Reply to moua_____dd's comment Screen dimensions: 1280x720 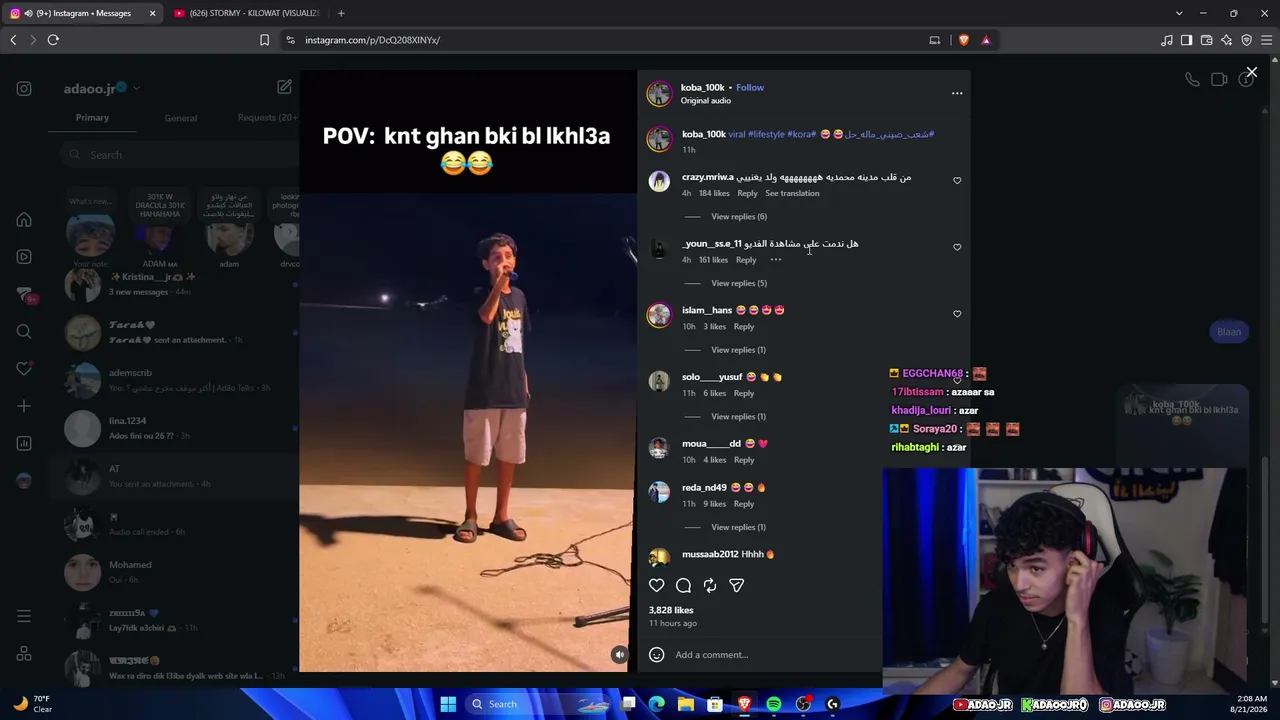[x=744, y=460]
